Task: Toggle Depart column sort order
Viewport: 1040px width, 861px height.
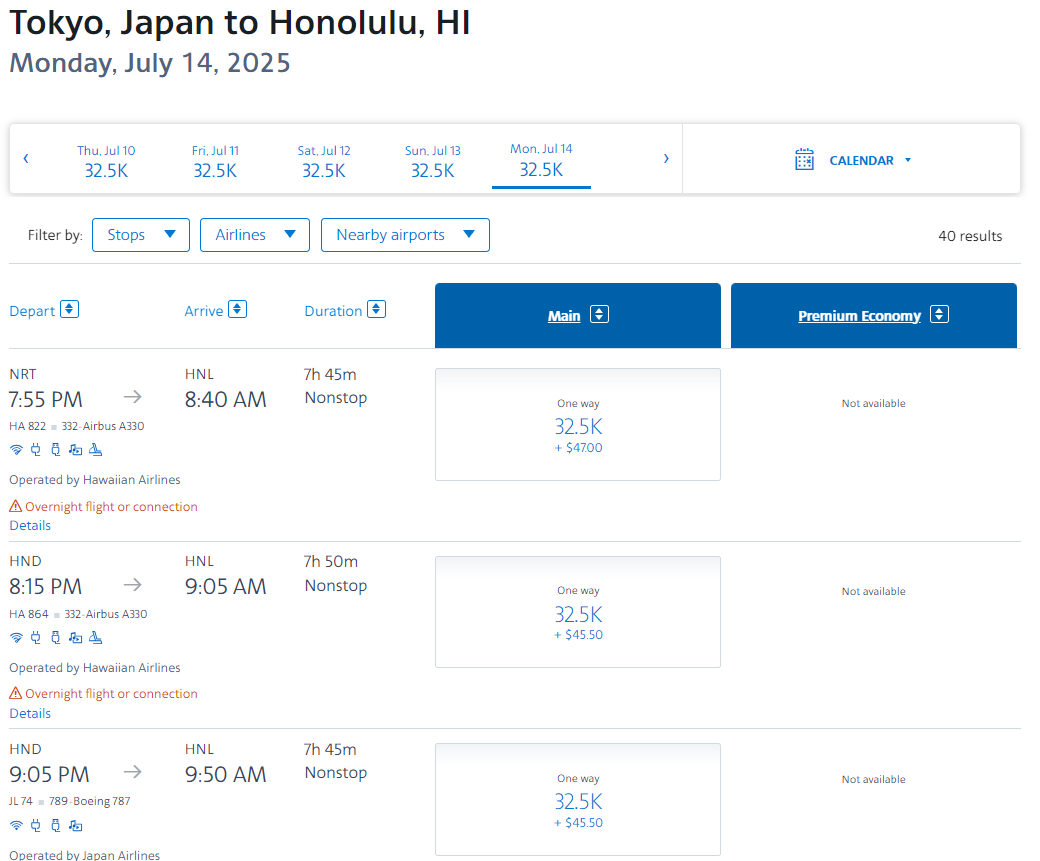Action: click(x=70, y=309)
